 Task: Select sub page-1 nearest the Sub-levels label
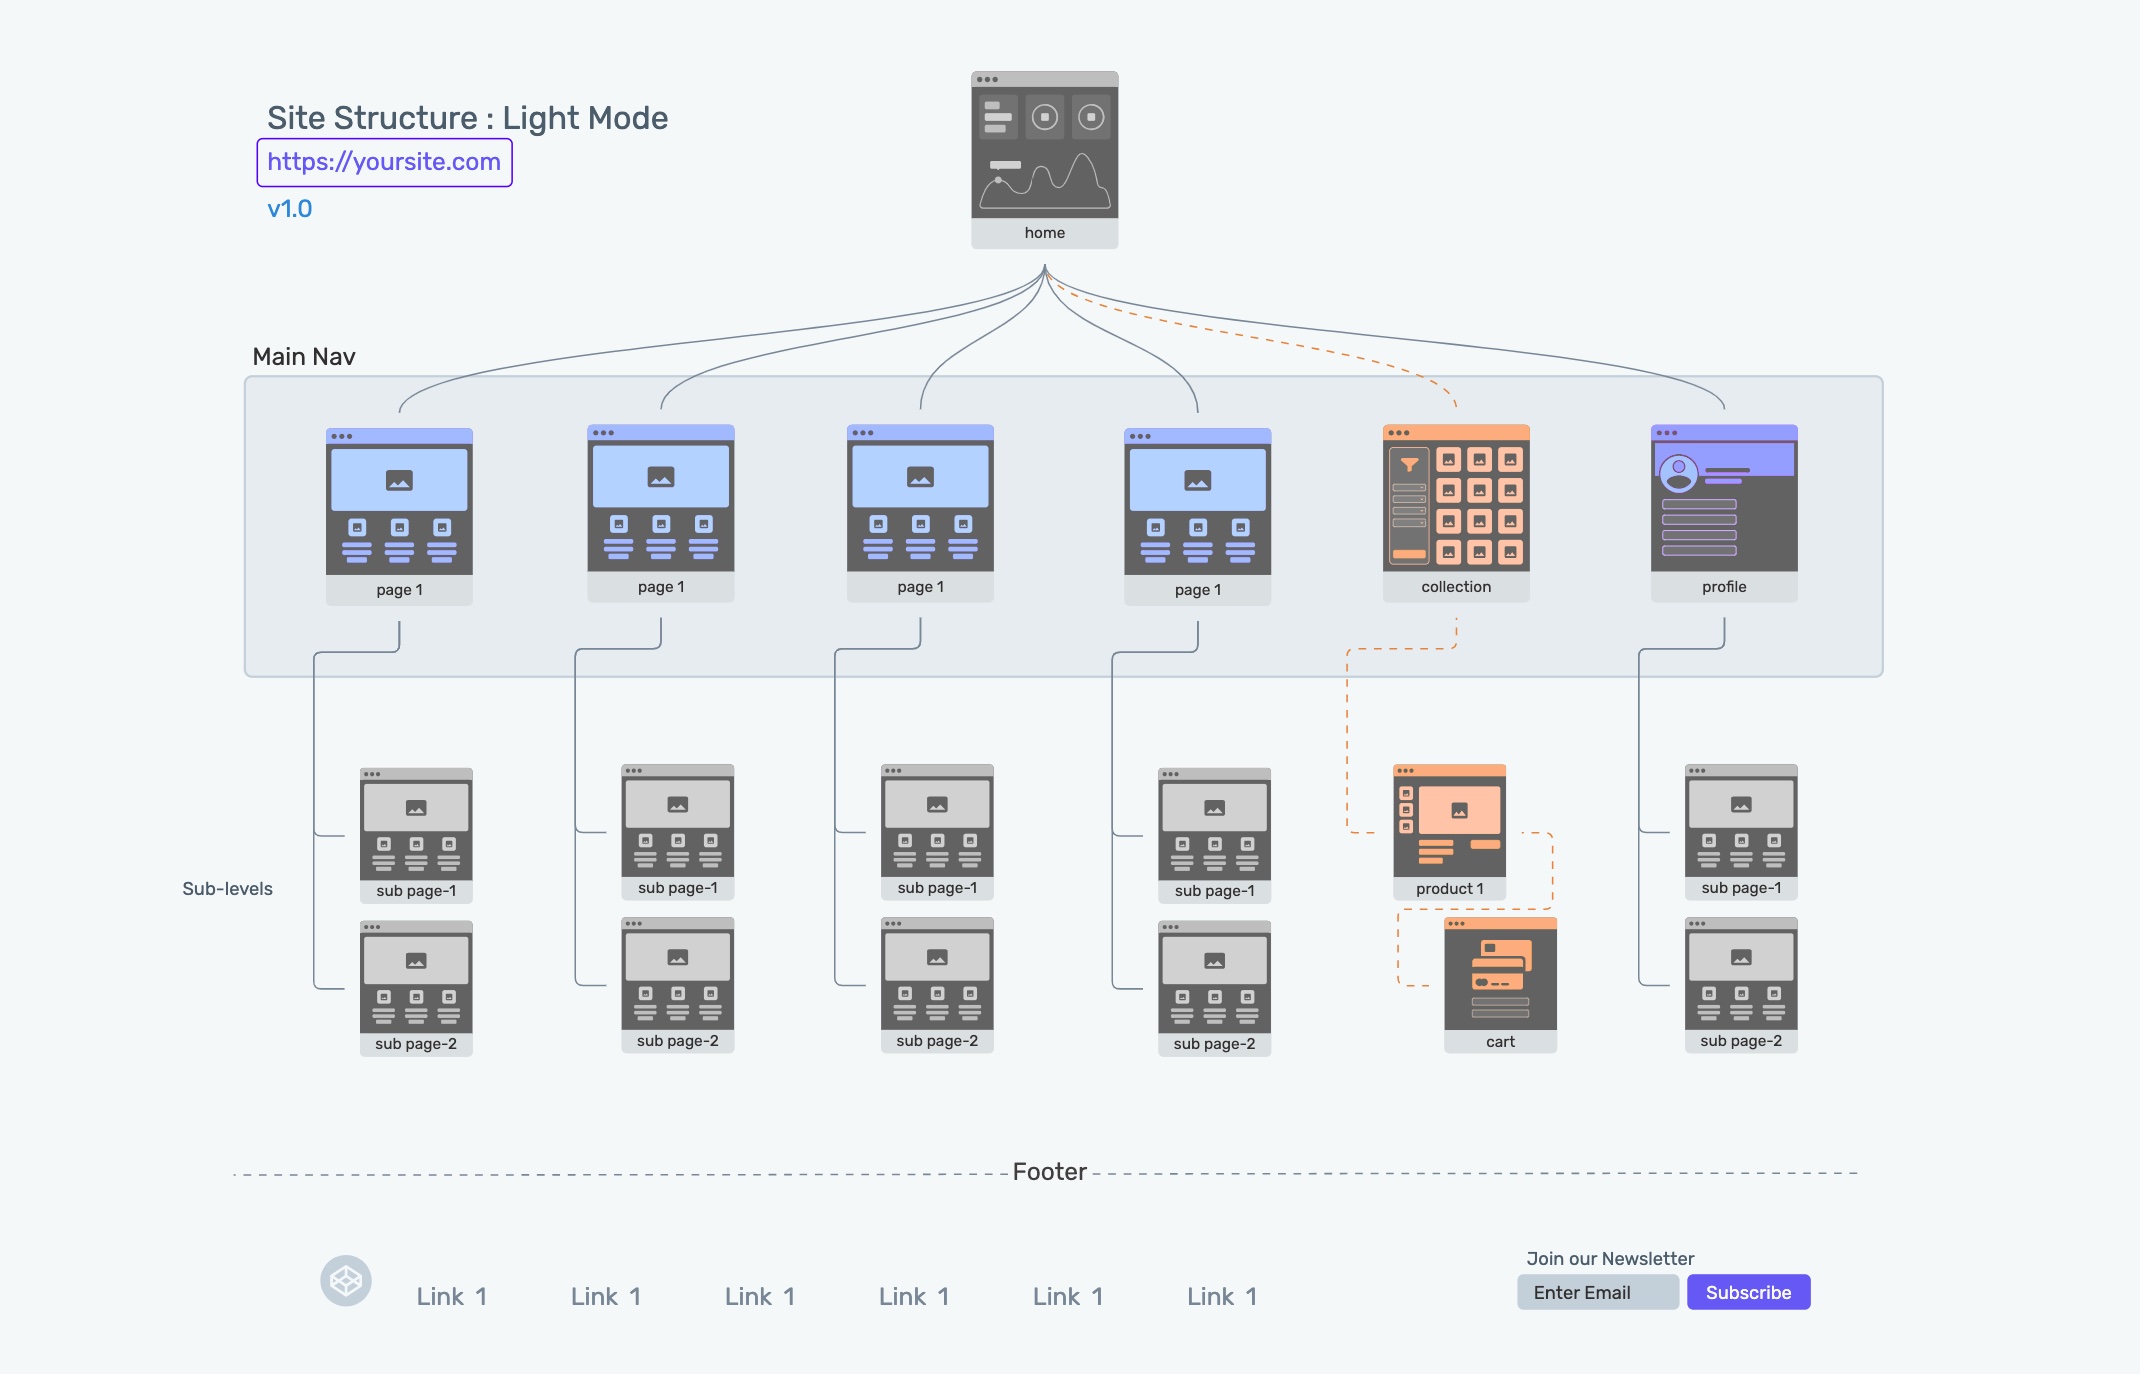416,836
